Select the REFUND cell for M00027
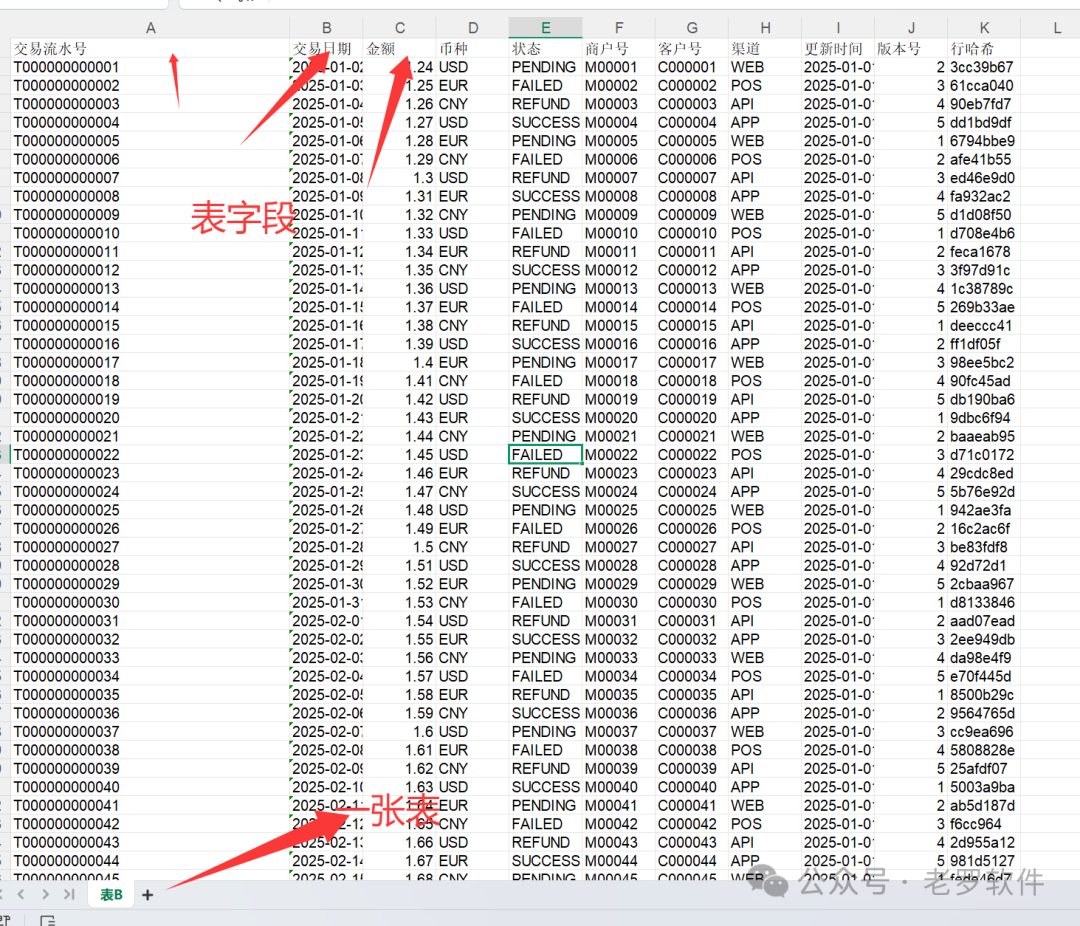Image resolution: width=1080 pixels, height=926 pixels. (x=546, y=547)
